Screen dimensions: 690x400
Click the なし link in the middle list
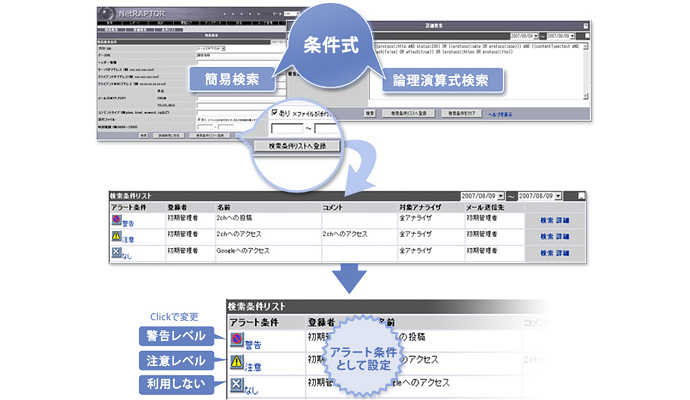tap(127, 256)
